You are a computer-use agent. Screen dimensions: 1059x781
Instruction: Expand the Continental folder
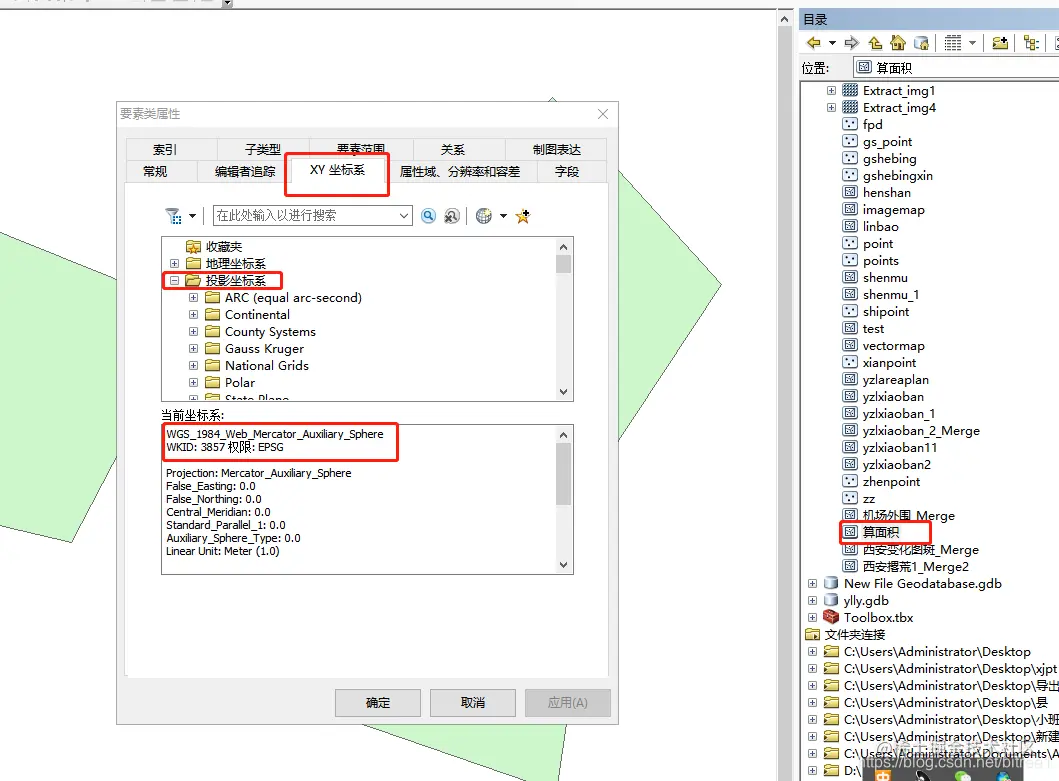pyautogui.click(x=193, y=314)
